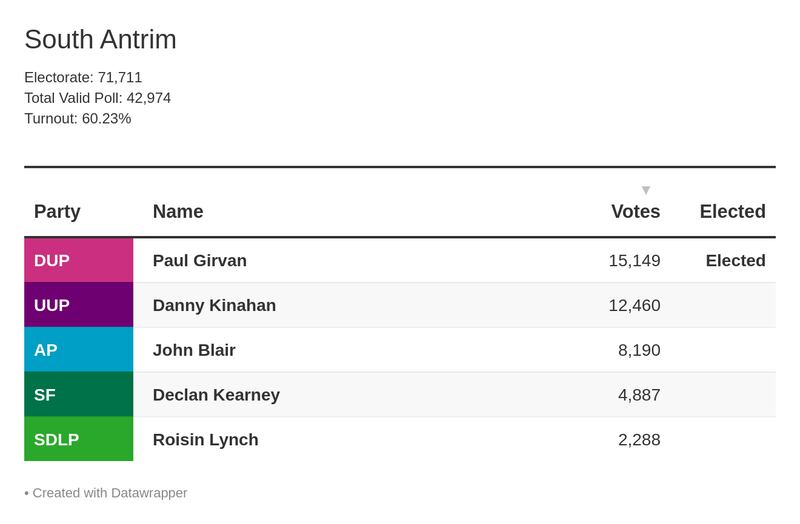This screenshot has width=800, height=524.
Task: Select Declan Kearney's name cell
Action: click(x=216, y=395)
